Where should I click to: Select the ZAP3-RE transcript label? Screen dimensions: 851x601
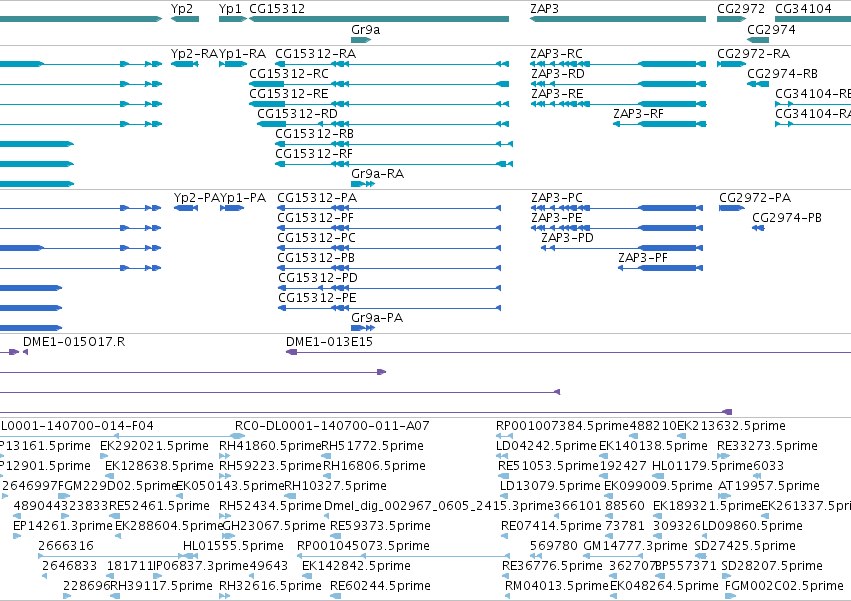(x=557, y=94)
